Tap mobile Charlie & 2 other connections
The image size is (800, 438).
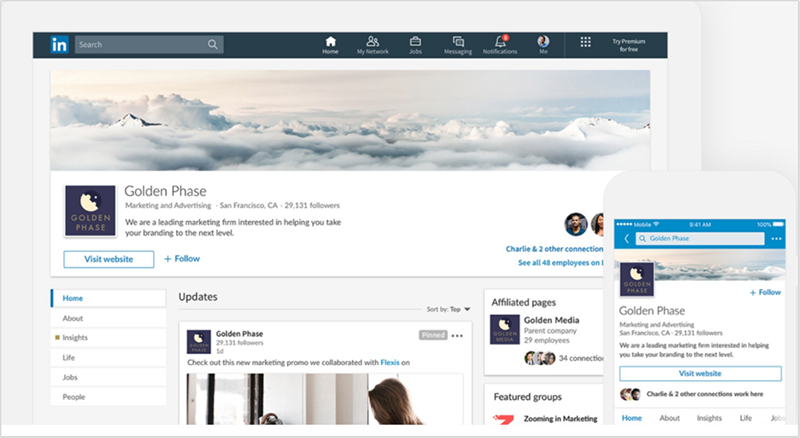click(705, 394)
